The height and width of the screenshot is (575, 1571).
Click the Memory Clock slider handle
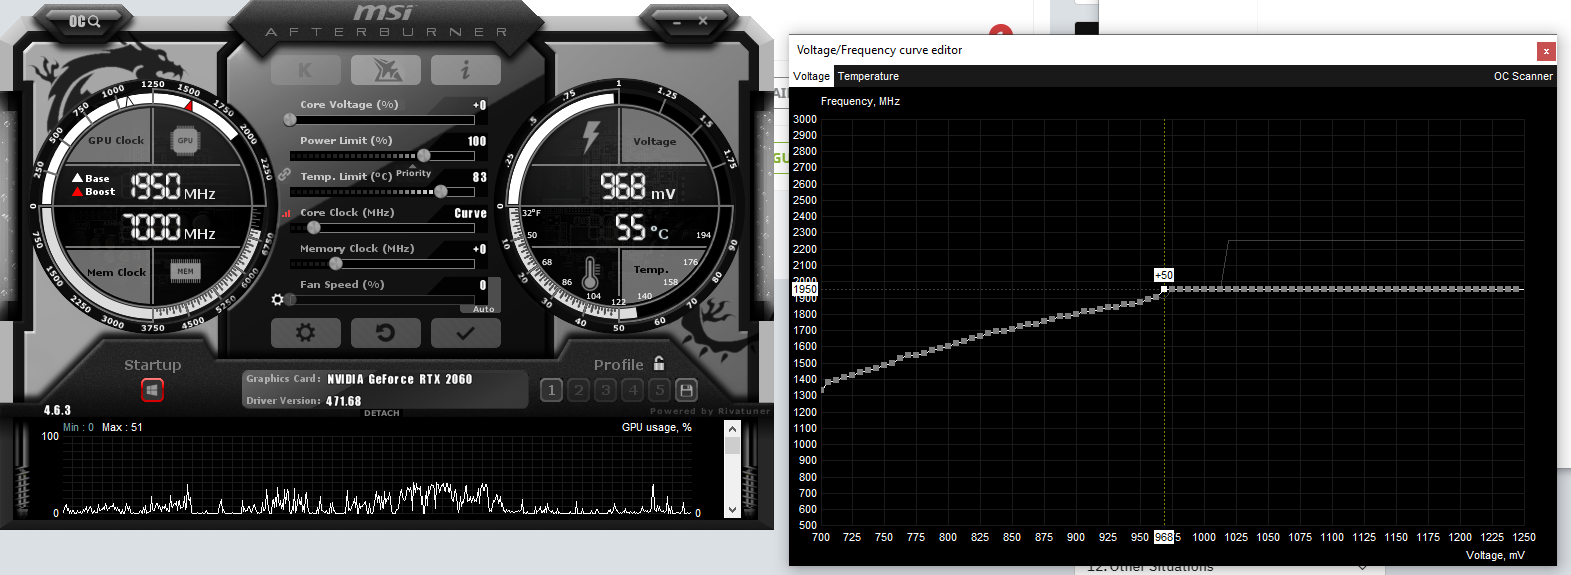336,264
